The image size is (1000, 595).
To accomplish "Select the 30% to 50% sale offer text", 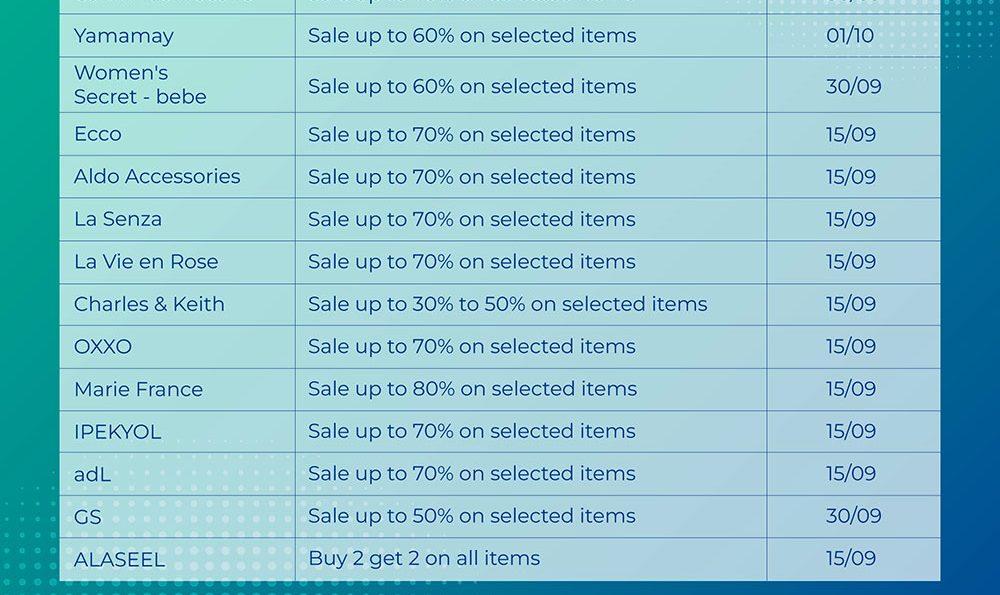I will tap(507, 304).
